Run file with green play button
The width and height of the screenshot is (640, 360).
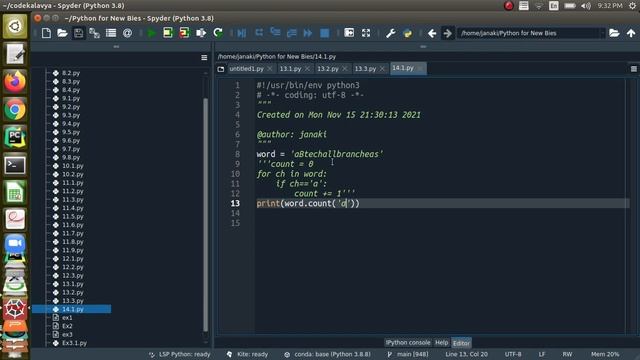pos(151,33)
